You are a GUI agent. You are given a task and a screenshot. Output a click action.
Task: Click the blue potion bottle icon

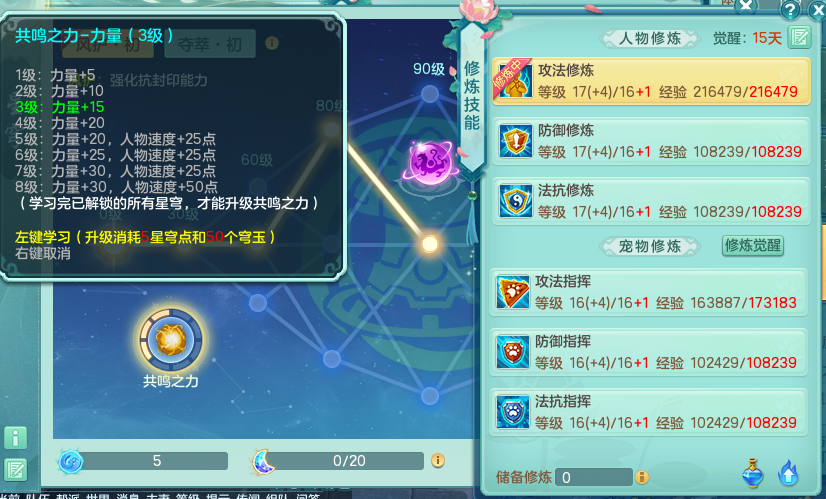coord(753,473)
